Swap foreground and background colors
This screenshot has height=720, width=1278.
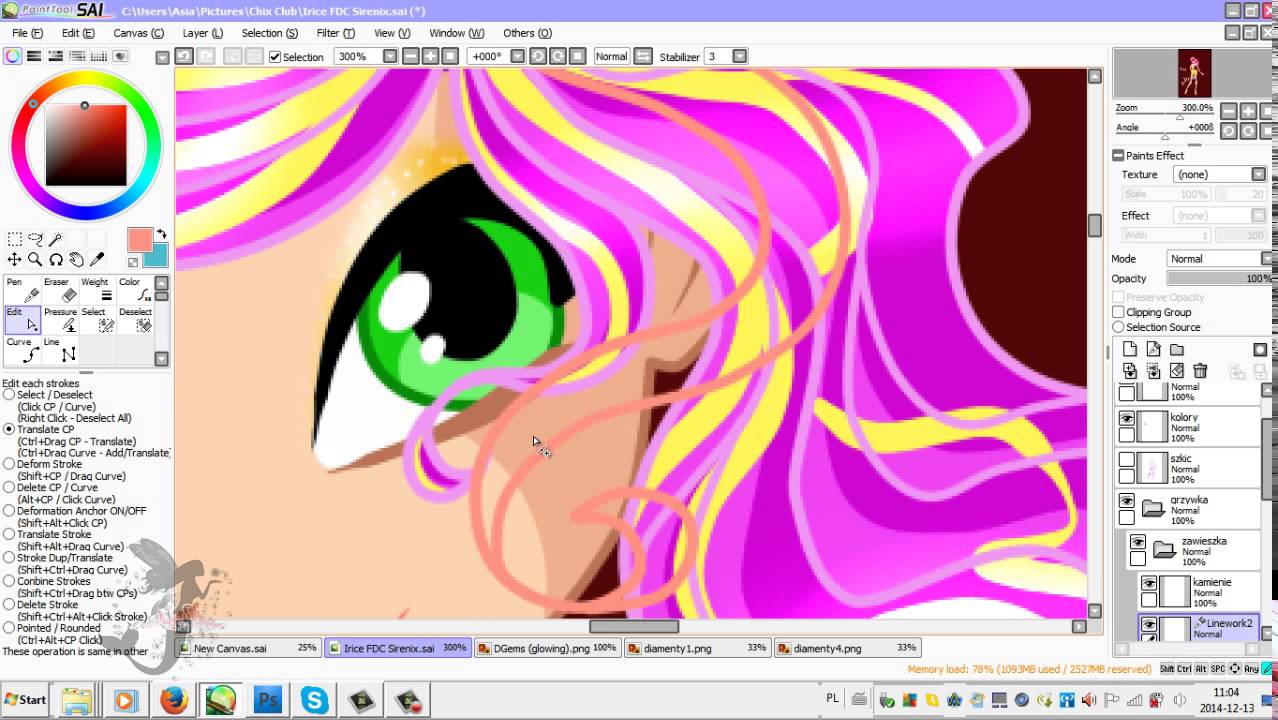coord(161,234)
